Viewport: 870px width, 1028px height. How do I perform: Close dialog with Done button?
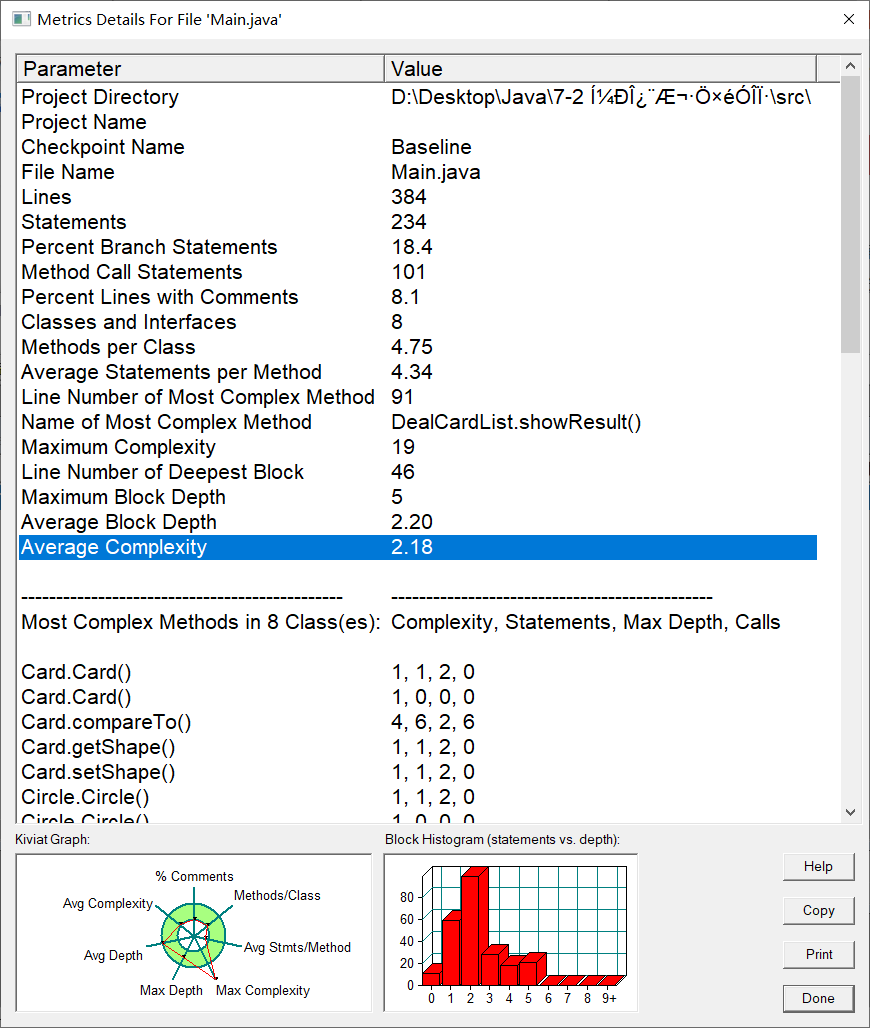pos(818,998)
